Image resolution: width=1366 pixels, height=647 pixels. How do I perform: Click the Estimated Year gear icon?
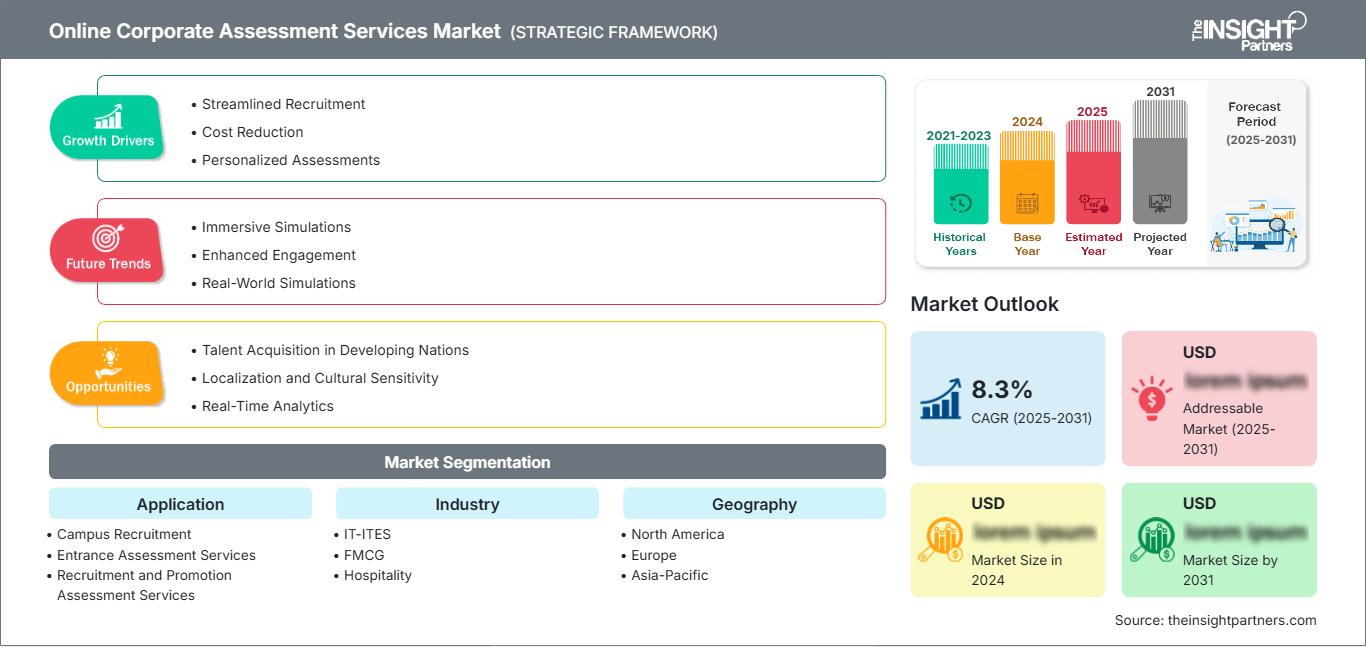(1093, 203)
